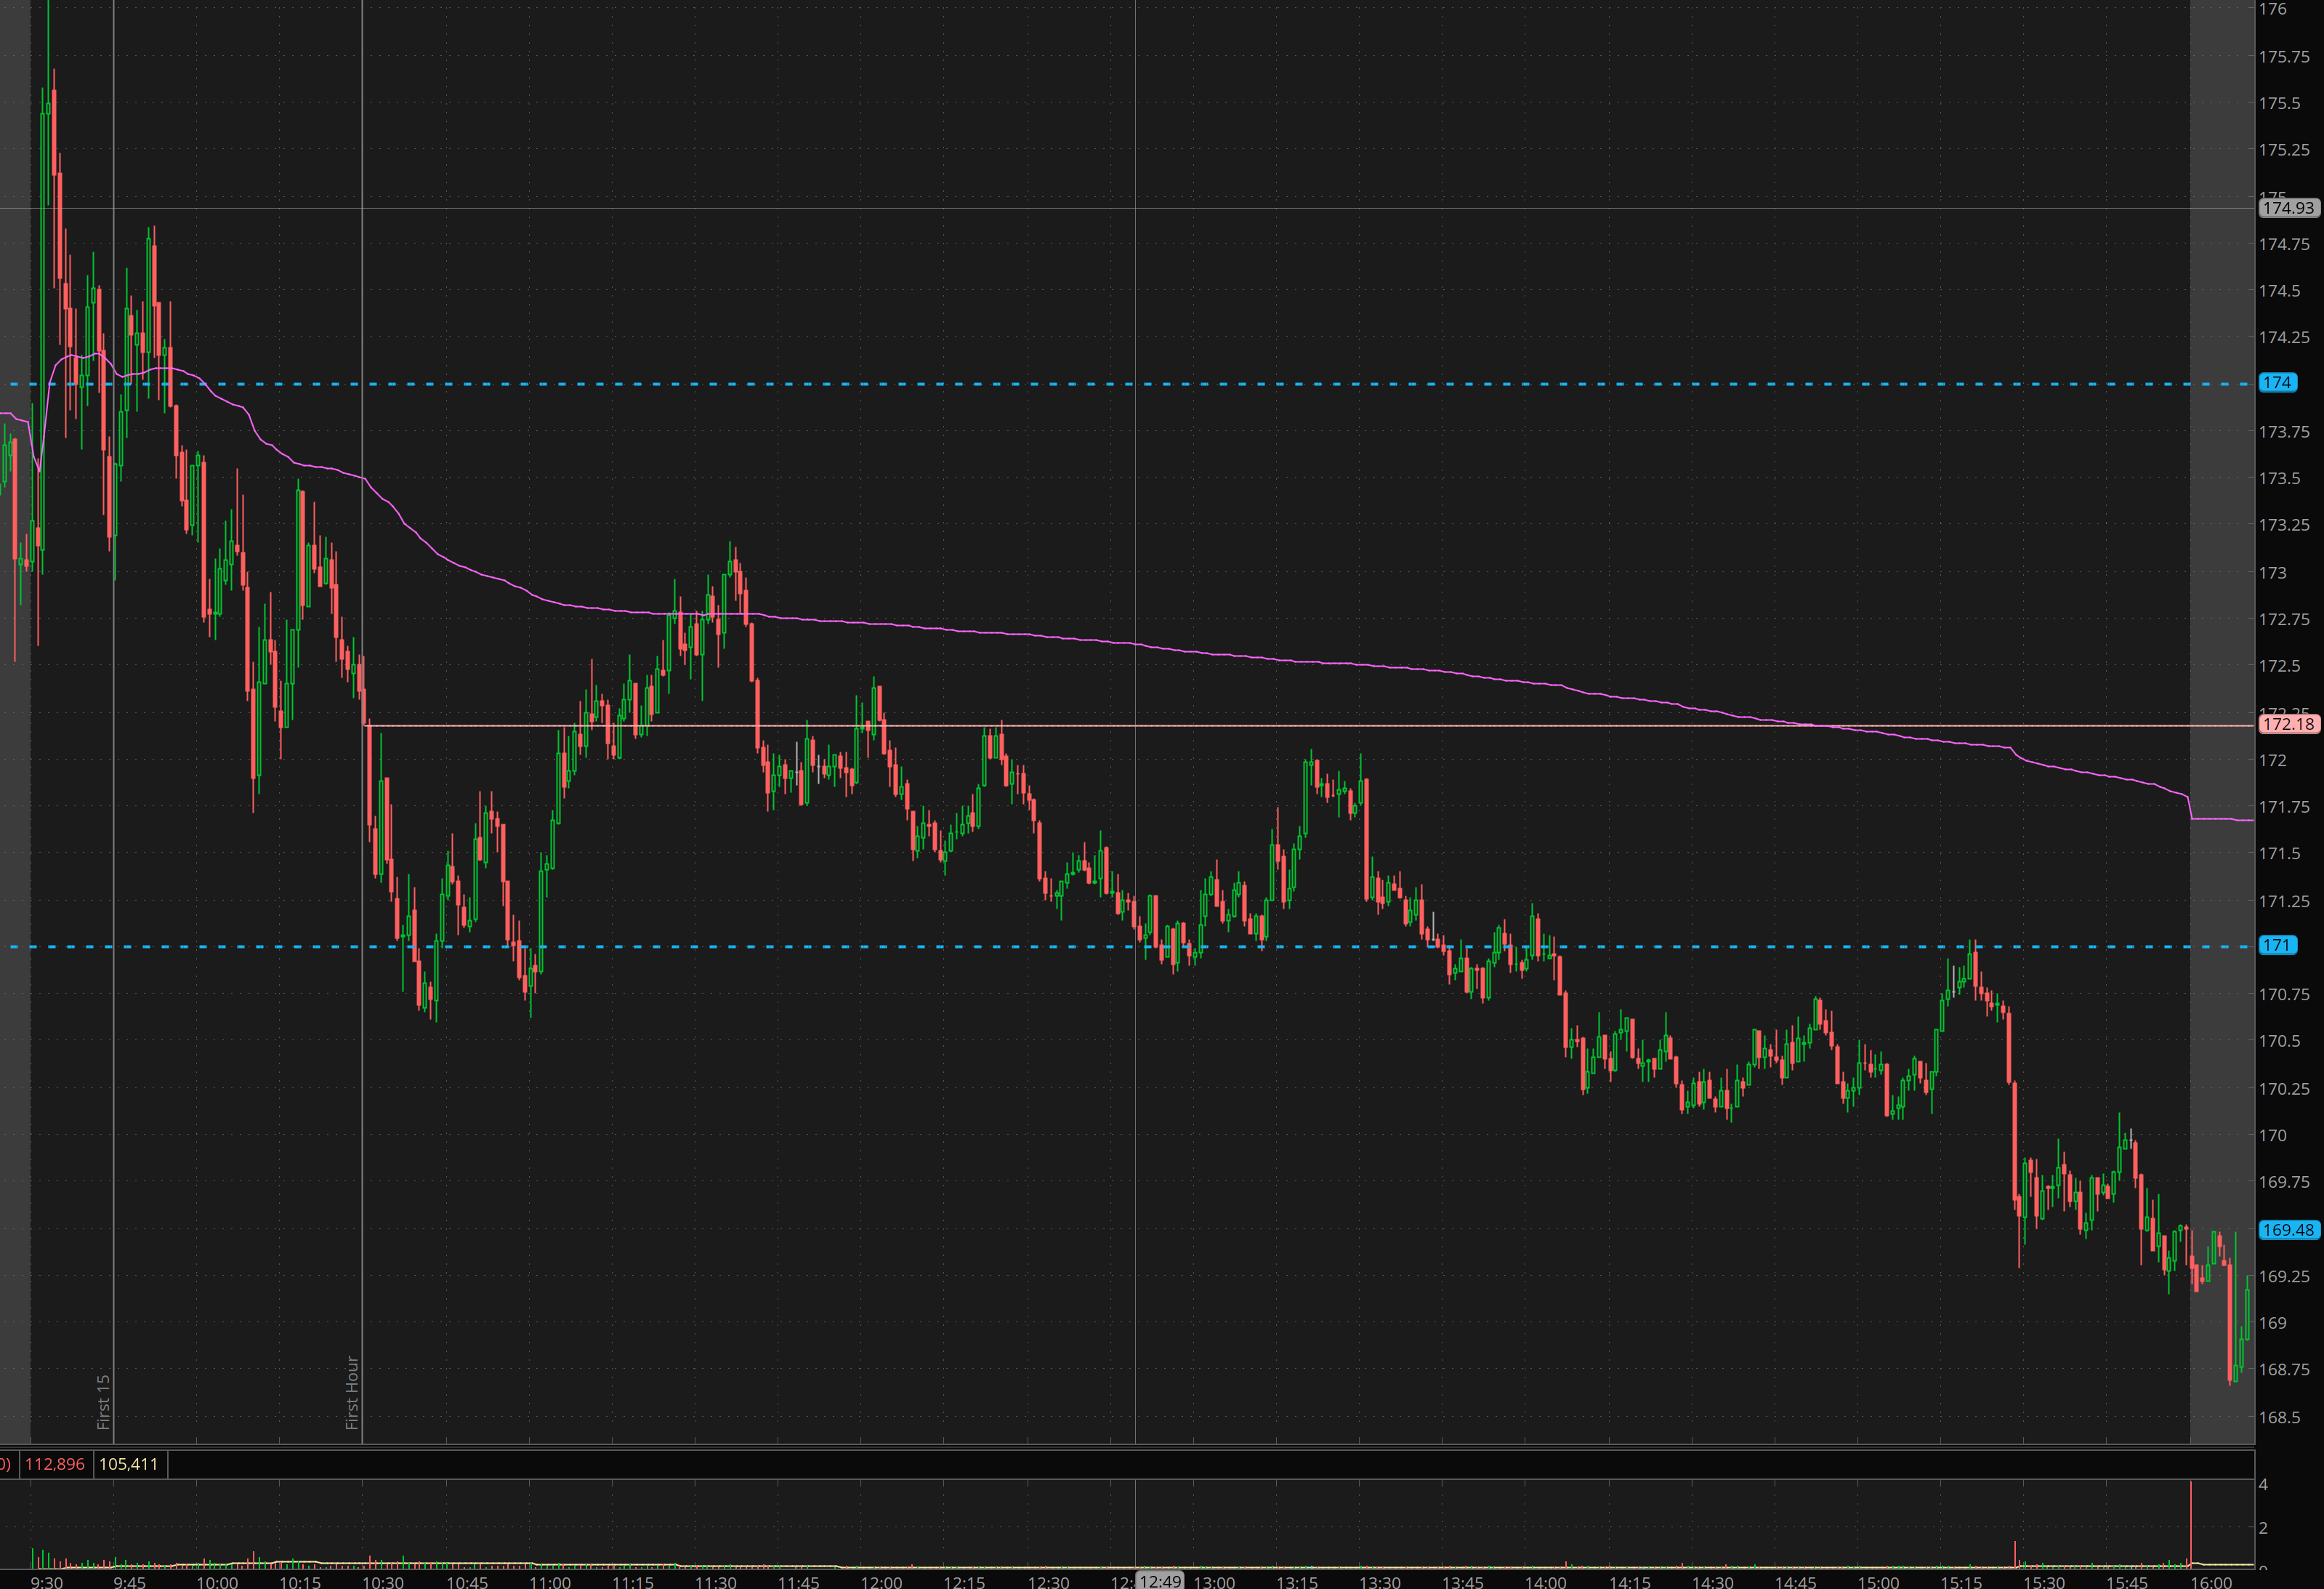Viewport: 2324px width, 1589px height.
Task: Click the 11:00 label on time axis
Action: pyautogui.click(x=550, y=1582)
